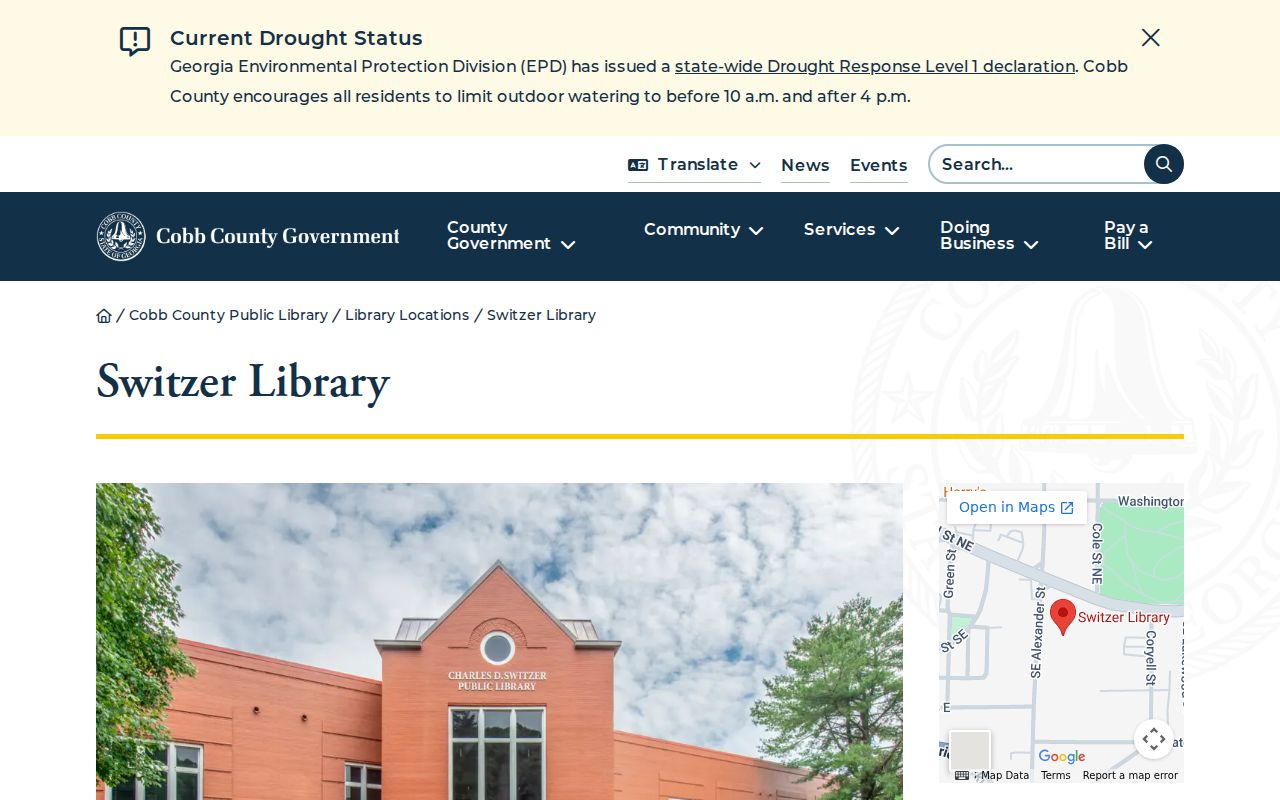Click the Google logo on the map

pyautogui.click(x=1061, y=757)
